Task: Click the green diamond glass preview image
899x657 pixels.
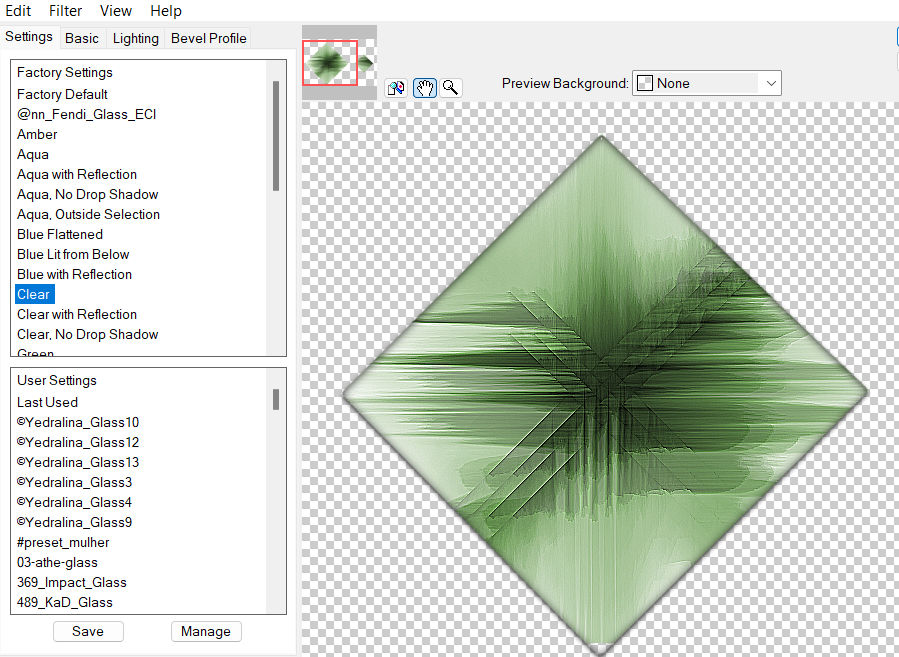Action: (x=605, y=394)
